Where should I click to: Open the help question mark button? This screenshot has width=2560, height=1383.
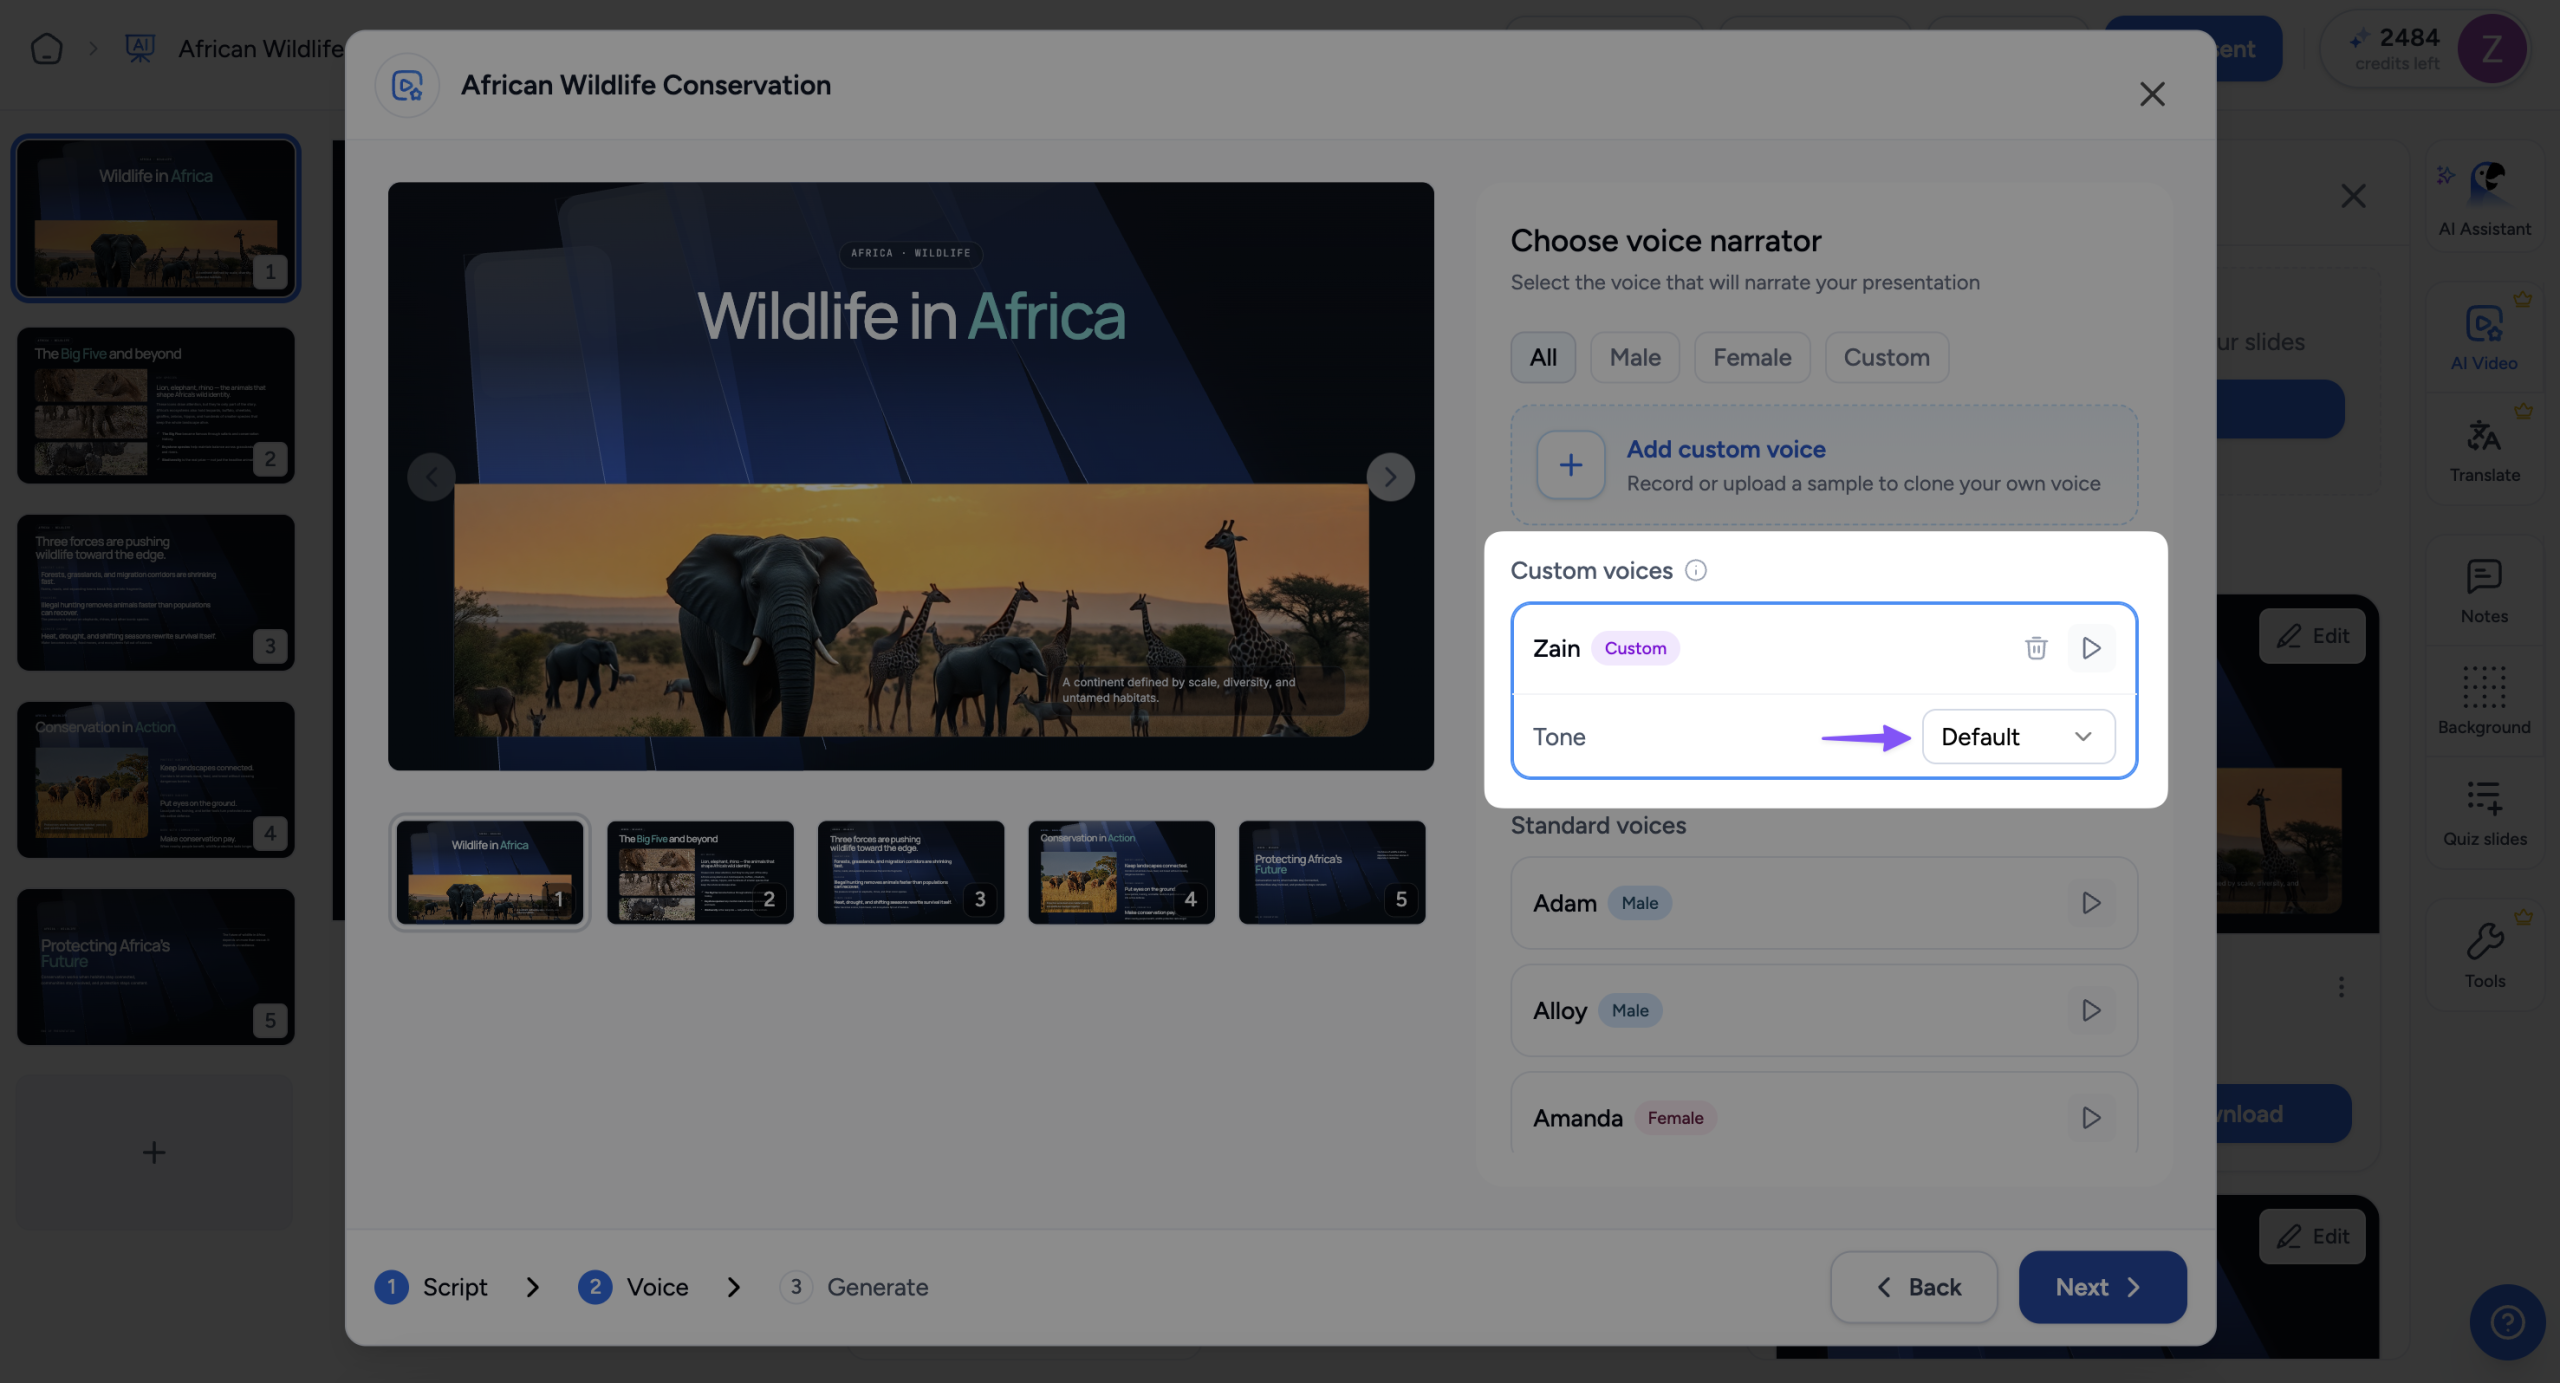2506,1322
